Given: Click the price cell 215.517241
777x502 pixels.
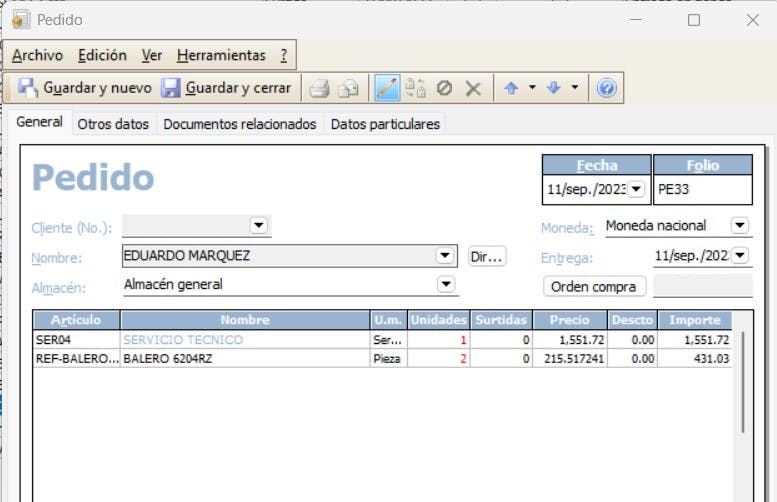Looking at the screenshot, I should [x=570, y=359].
